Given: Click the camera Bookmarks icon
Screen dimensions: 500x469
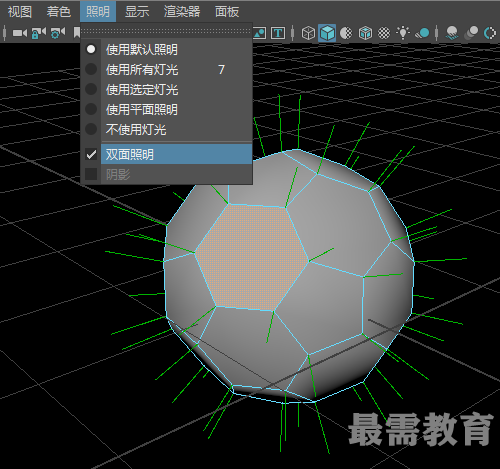Looking at the screenshot, I should click(x=77, y=33).
